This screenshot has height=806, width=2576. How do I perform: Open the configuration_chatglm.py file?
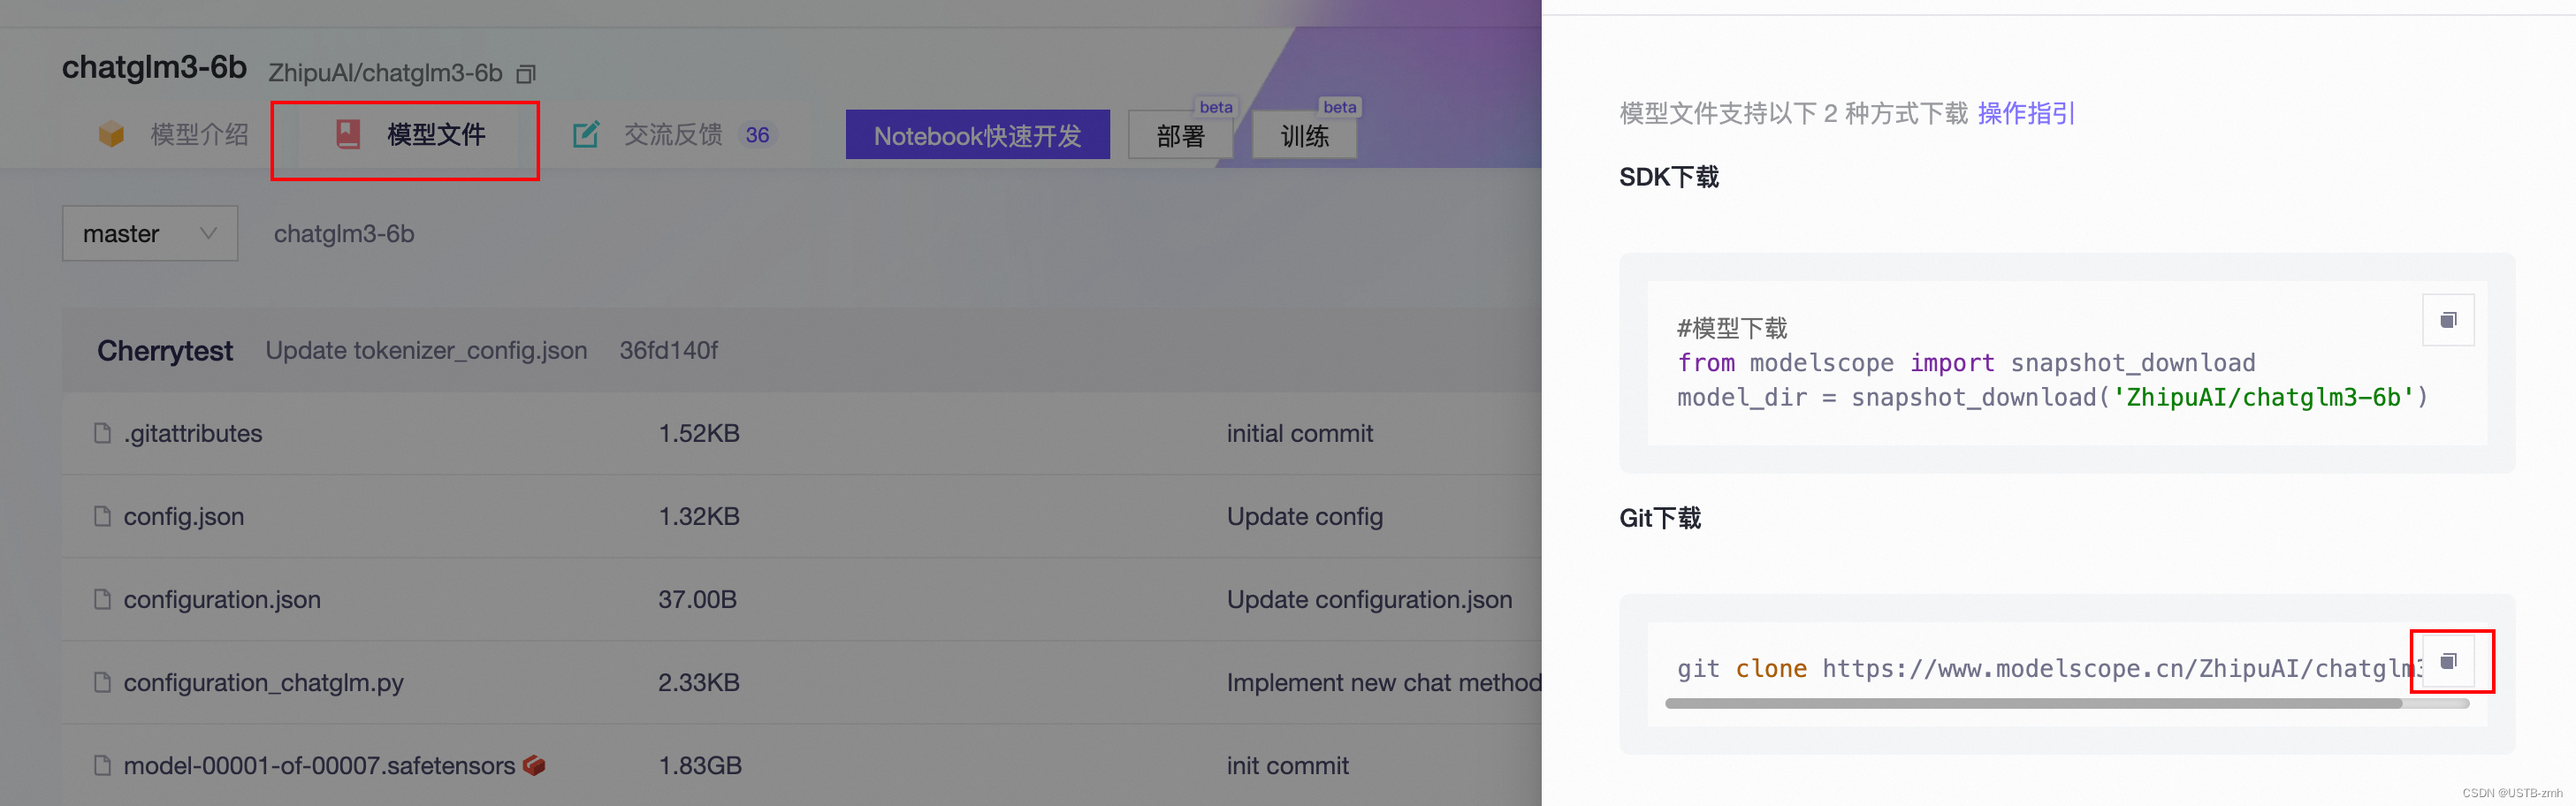pyautogui.click(x=263, y=682)
